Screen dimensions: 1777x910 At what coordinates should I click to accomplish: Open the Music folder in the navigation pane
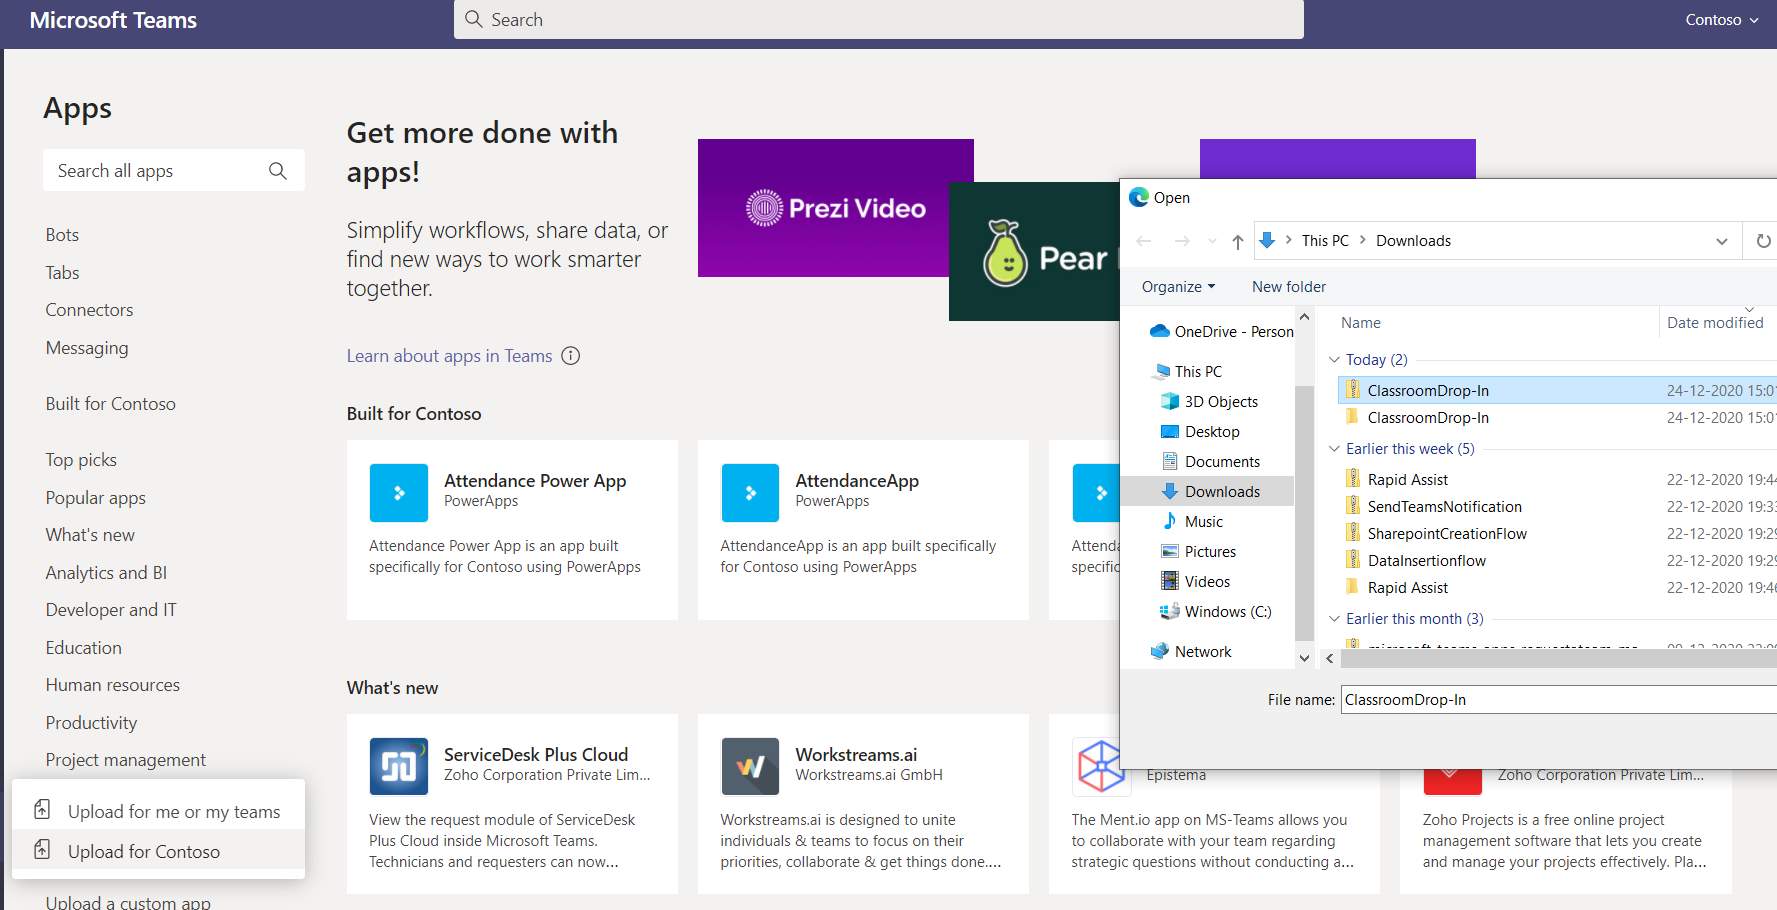(1192, 522)
